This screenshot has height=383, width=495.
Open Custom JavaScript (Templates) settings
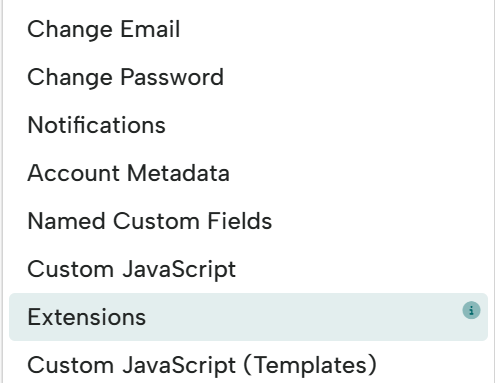tap(248, 365)
